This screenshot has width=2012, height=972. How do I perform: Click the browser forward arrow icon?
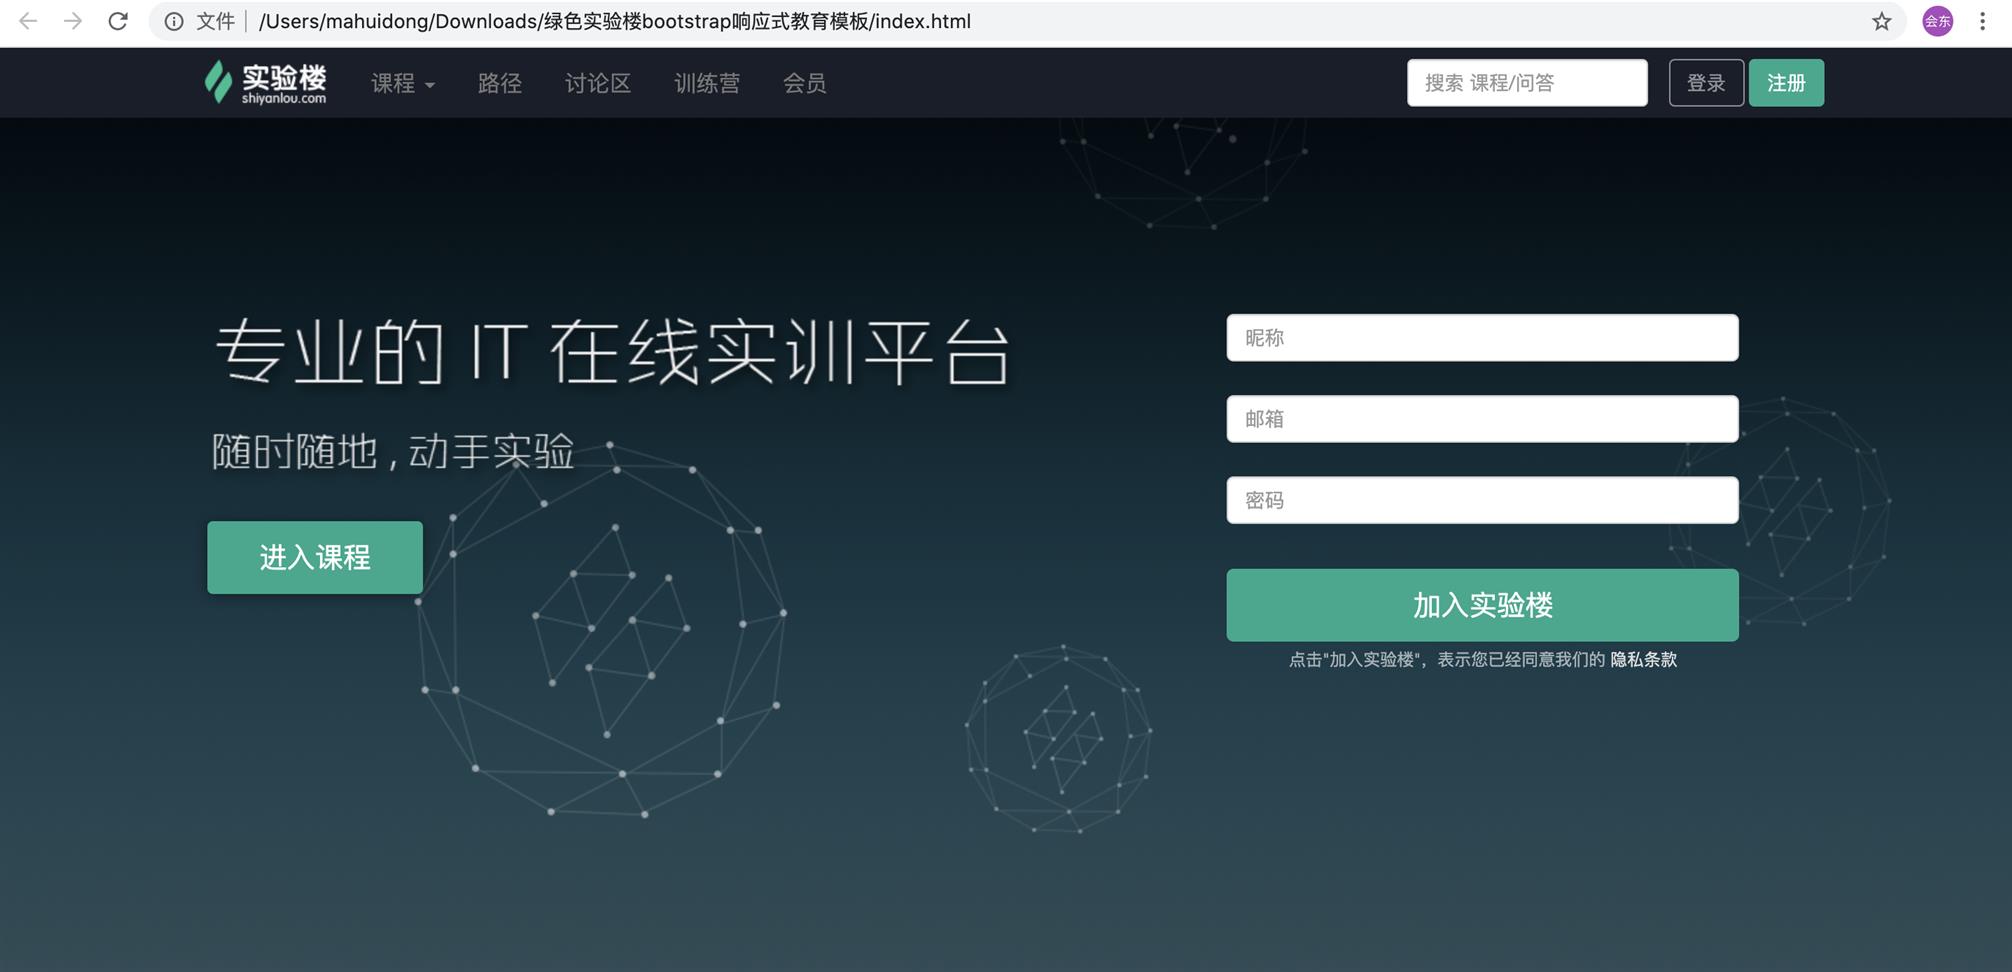pos(73,21)
